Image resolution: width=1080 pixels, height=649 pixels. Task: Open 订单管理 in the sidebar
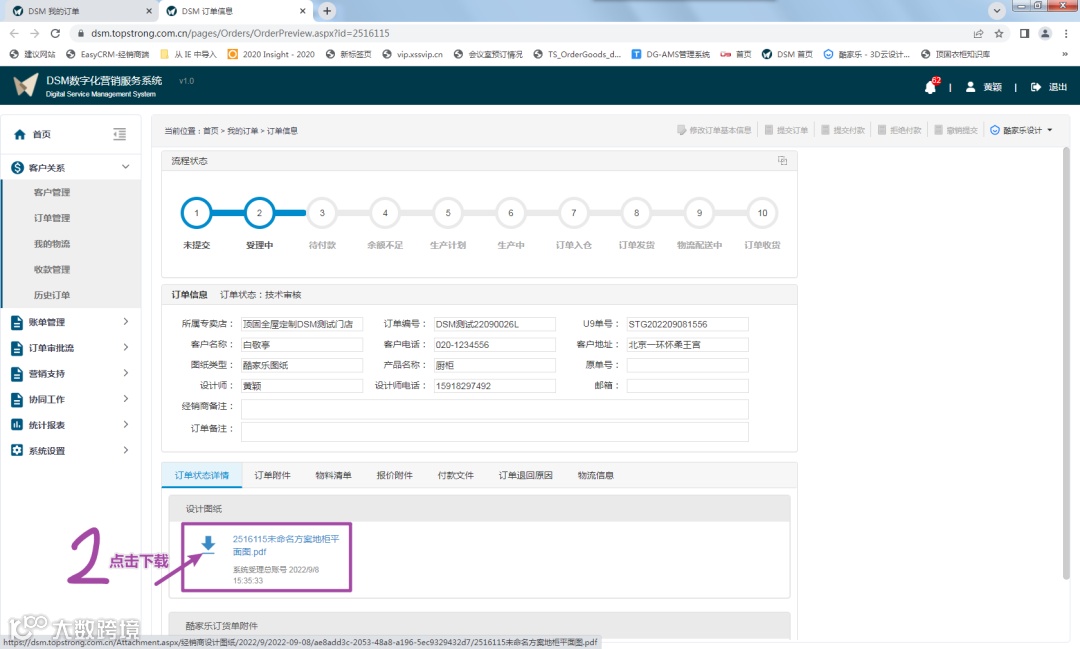pyautogui.click(x=52, y=218)
